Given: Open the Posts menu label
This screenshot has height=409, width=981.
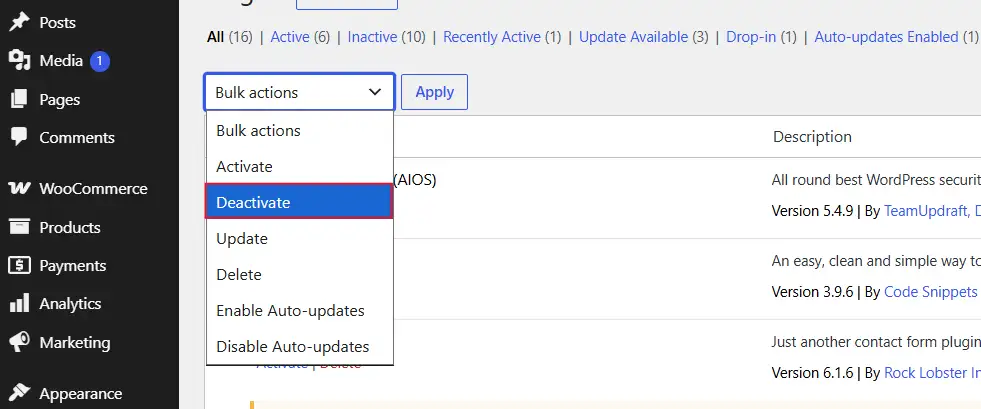Looking at the screenshot, I should [58, 23].
